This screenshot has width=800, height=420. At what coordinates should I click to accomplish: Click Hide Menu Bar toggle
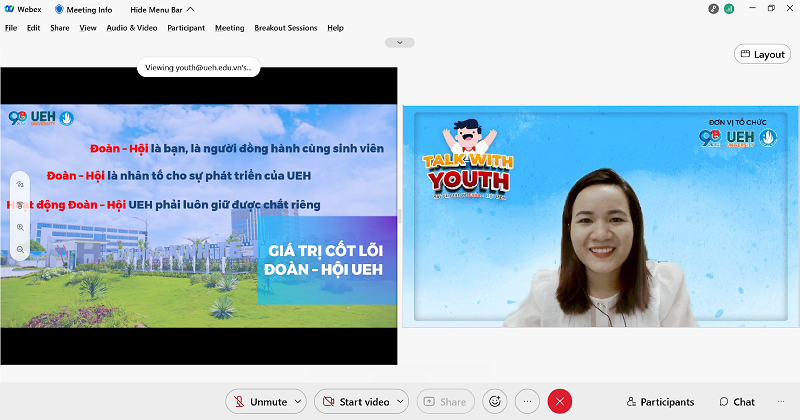click(162, 10)
